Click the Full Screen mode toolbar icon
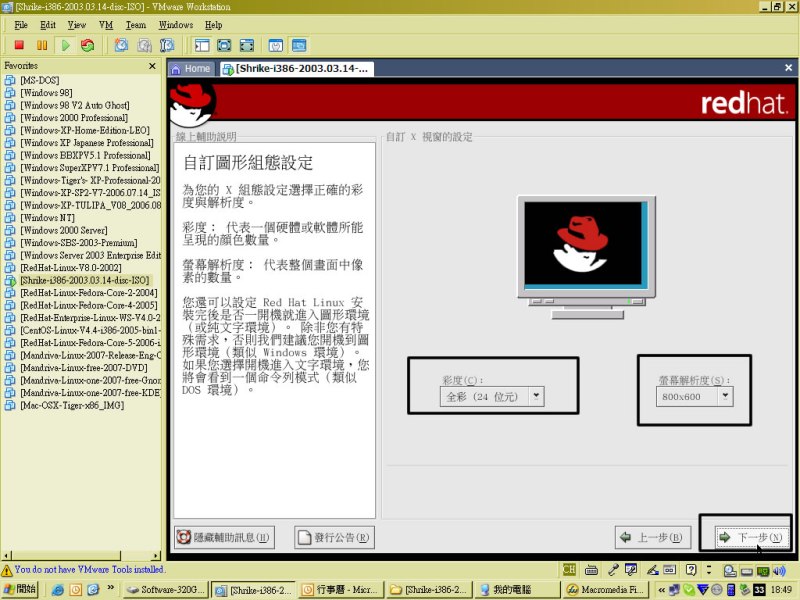The height and width of the screenshot is (600, 800). click(247, 45)
